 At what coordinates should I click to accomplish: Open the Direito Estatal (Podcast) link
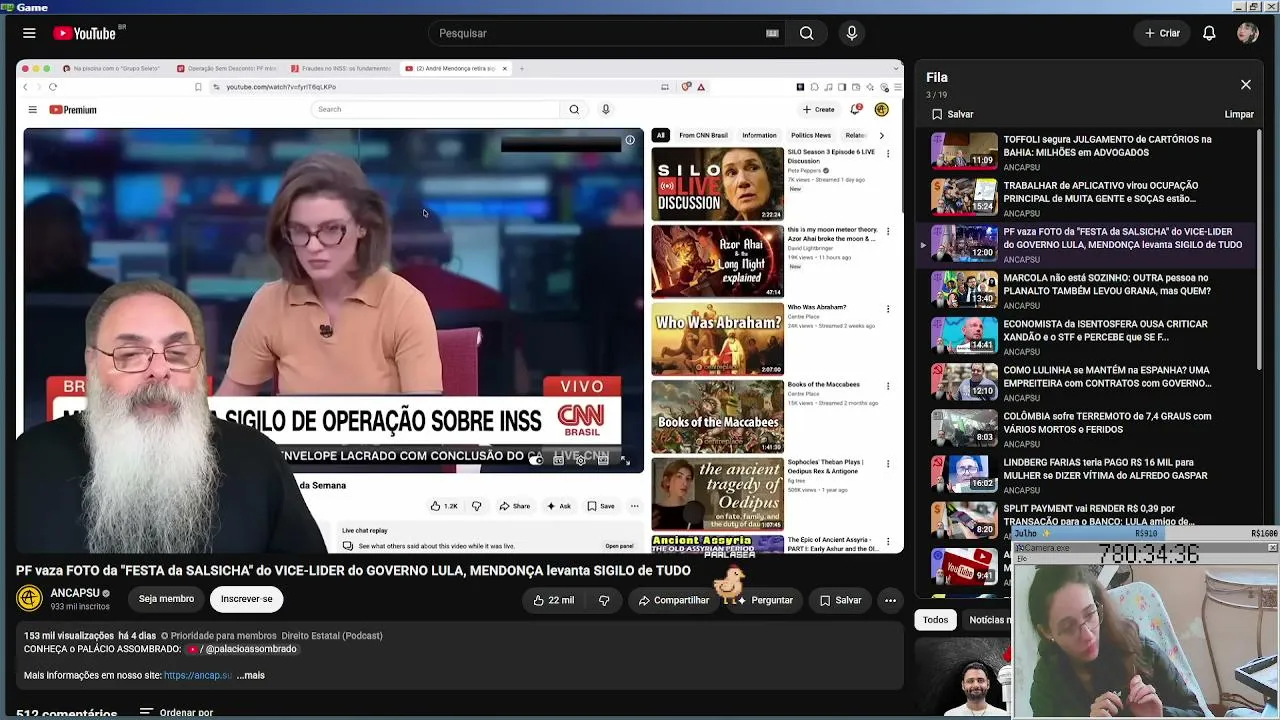[x=332, y=636]
